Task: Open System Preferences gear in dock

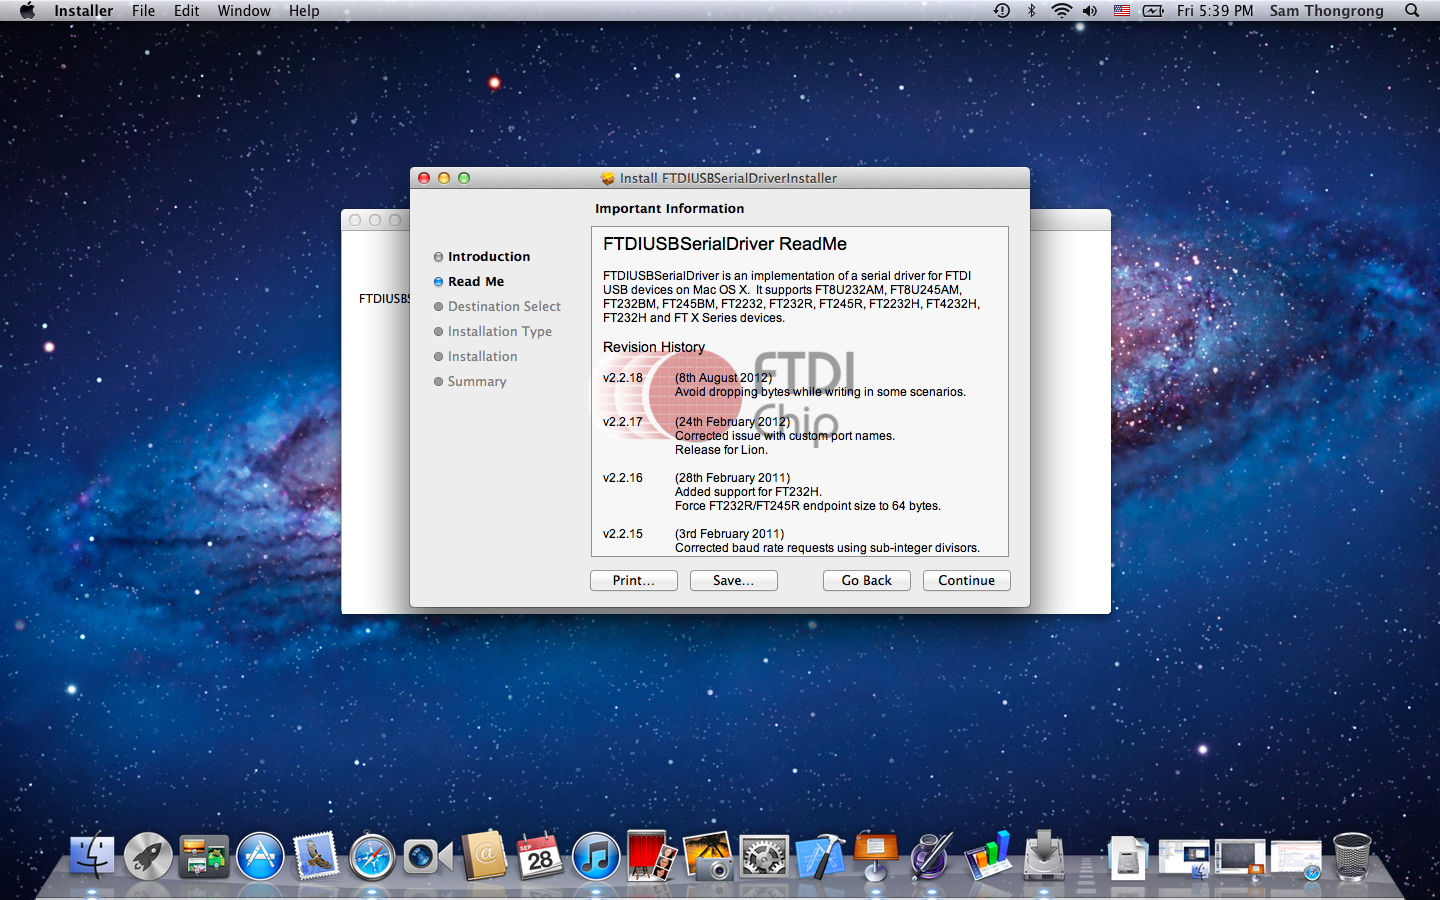Action: [x=764, y=857]
